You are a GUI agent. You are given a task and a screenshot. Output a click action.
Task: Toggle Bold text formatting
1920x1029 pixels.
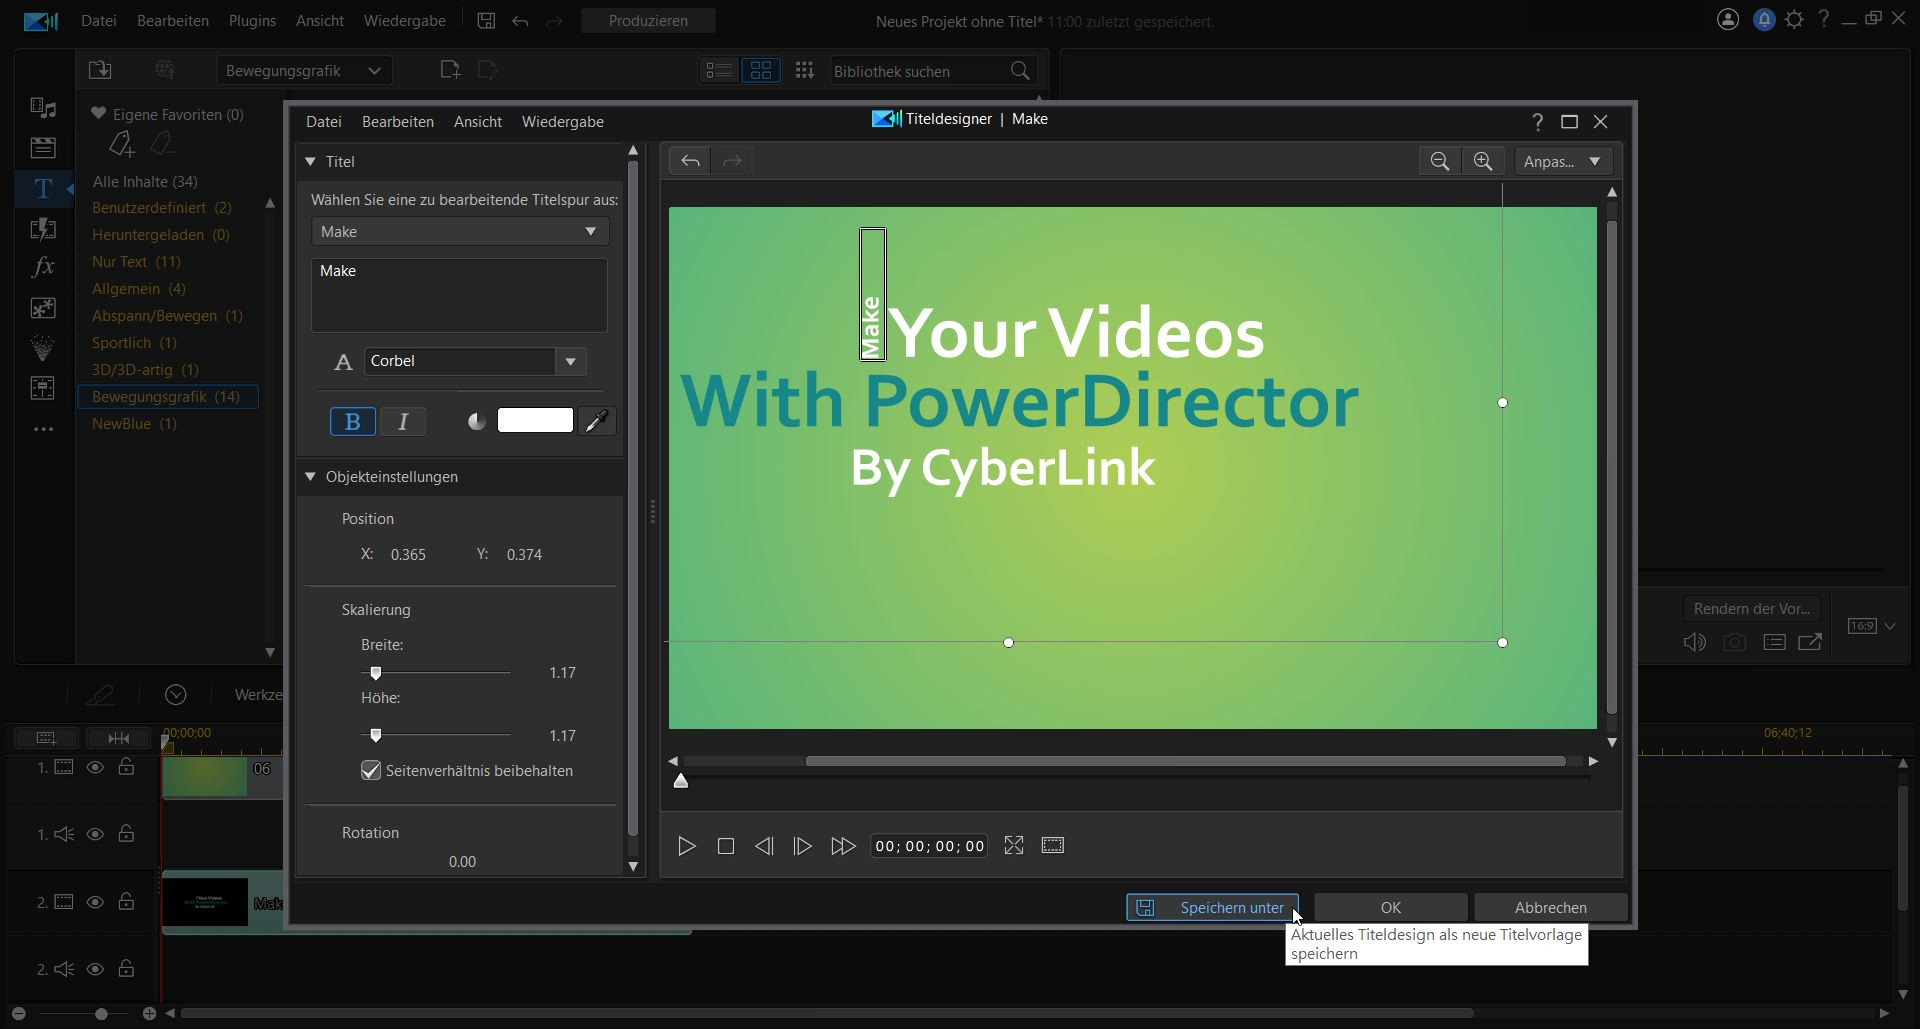coord(353,422)
